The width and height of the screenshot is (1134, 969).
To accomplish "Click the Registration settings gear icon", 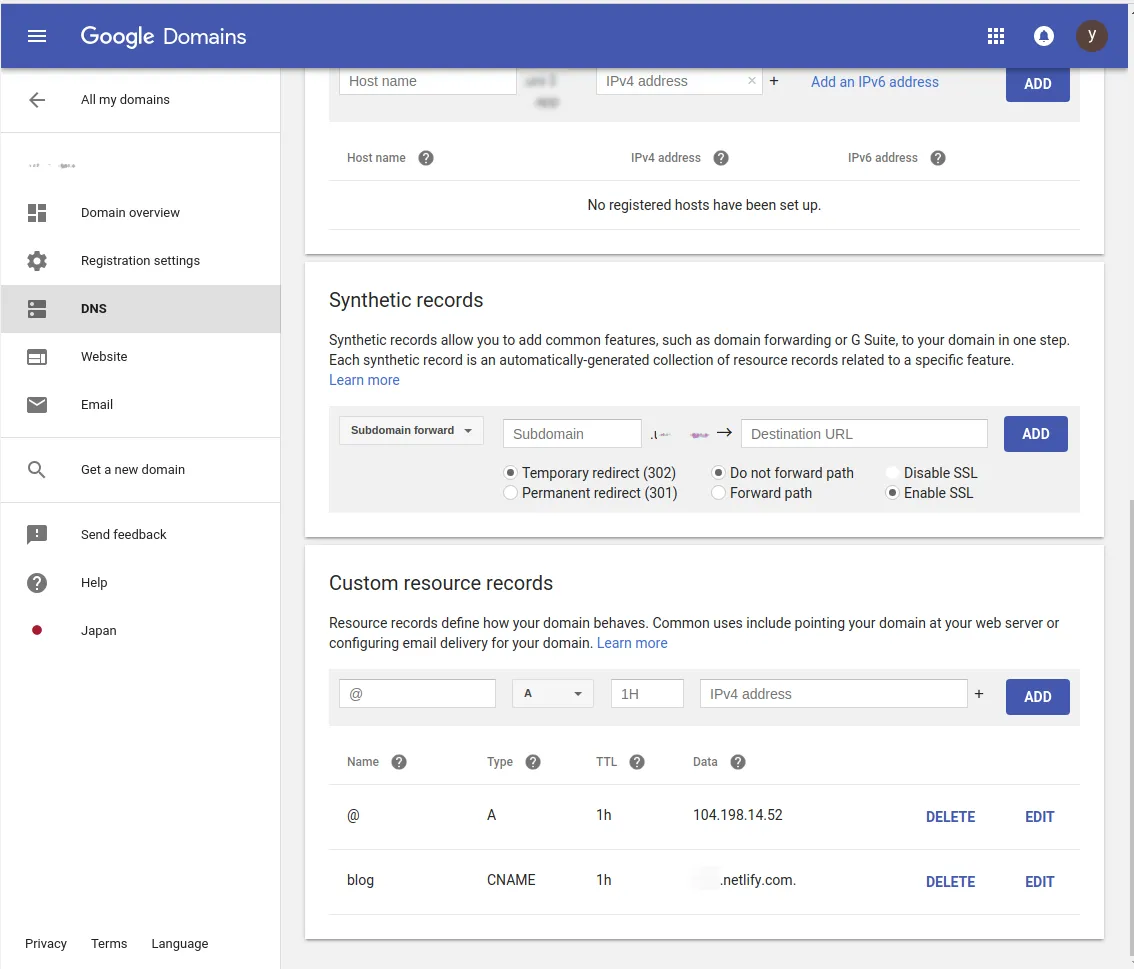I will tap(37, 260).
